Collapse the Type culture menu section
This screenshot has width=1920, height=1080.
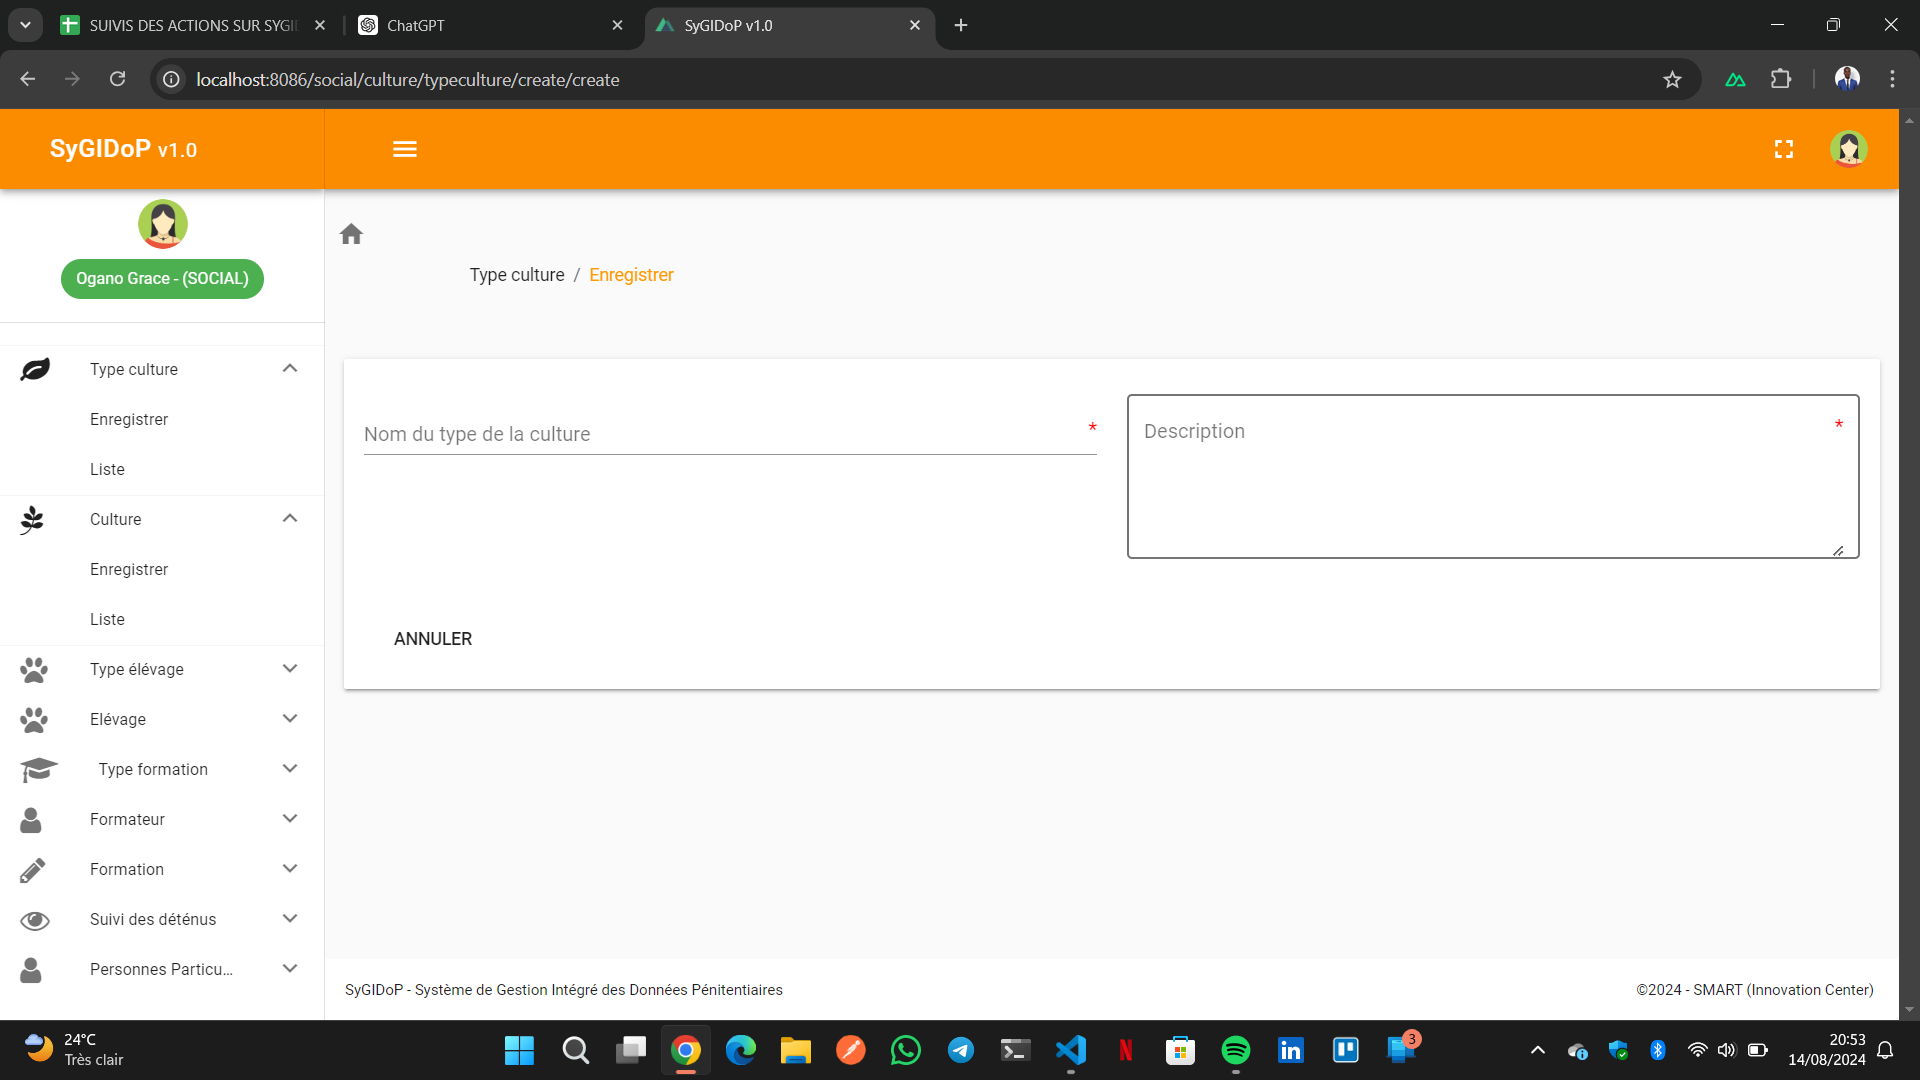pyautogui.click(x=290, y=368)
